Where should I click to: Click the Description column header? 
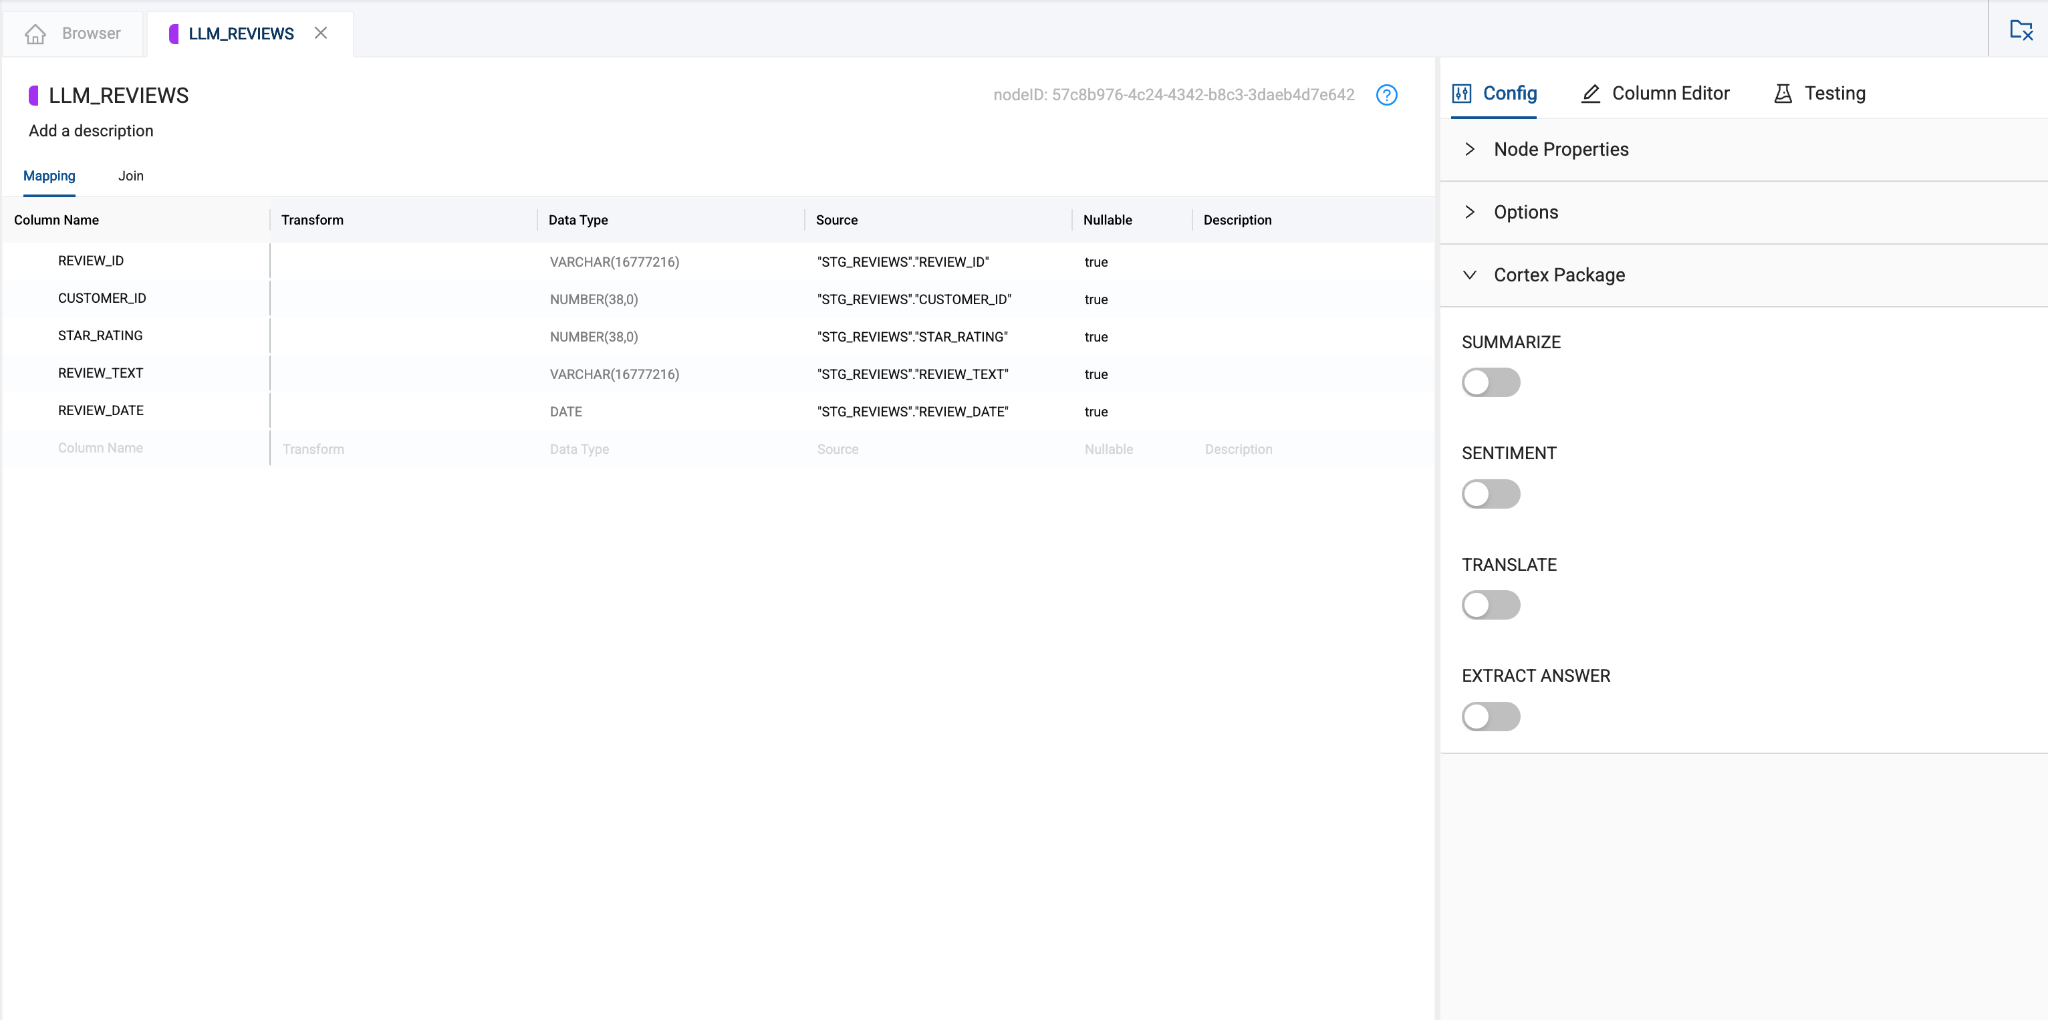pos(1238,220)
